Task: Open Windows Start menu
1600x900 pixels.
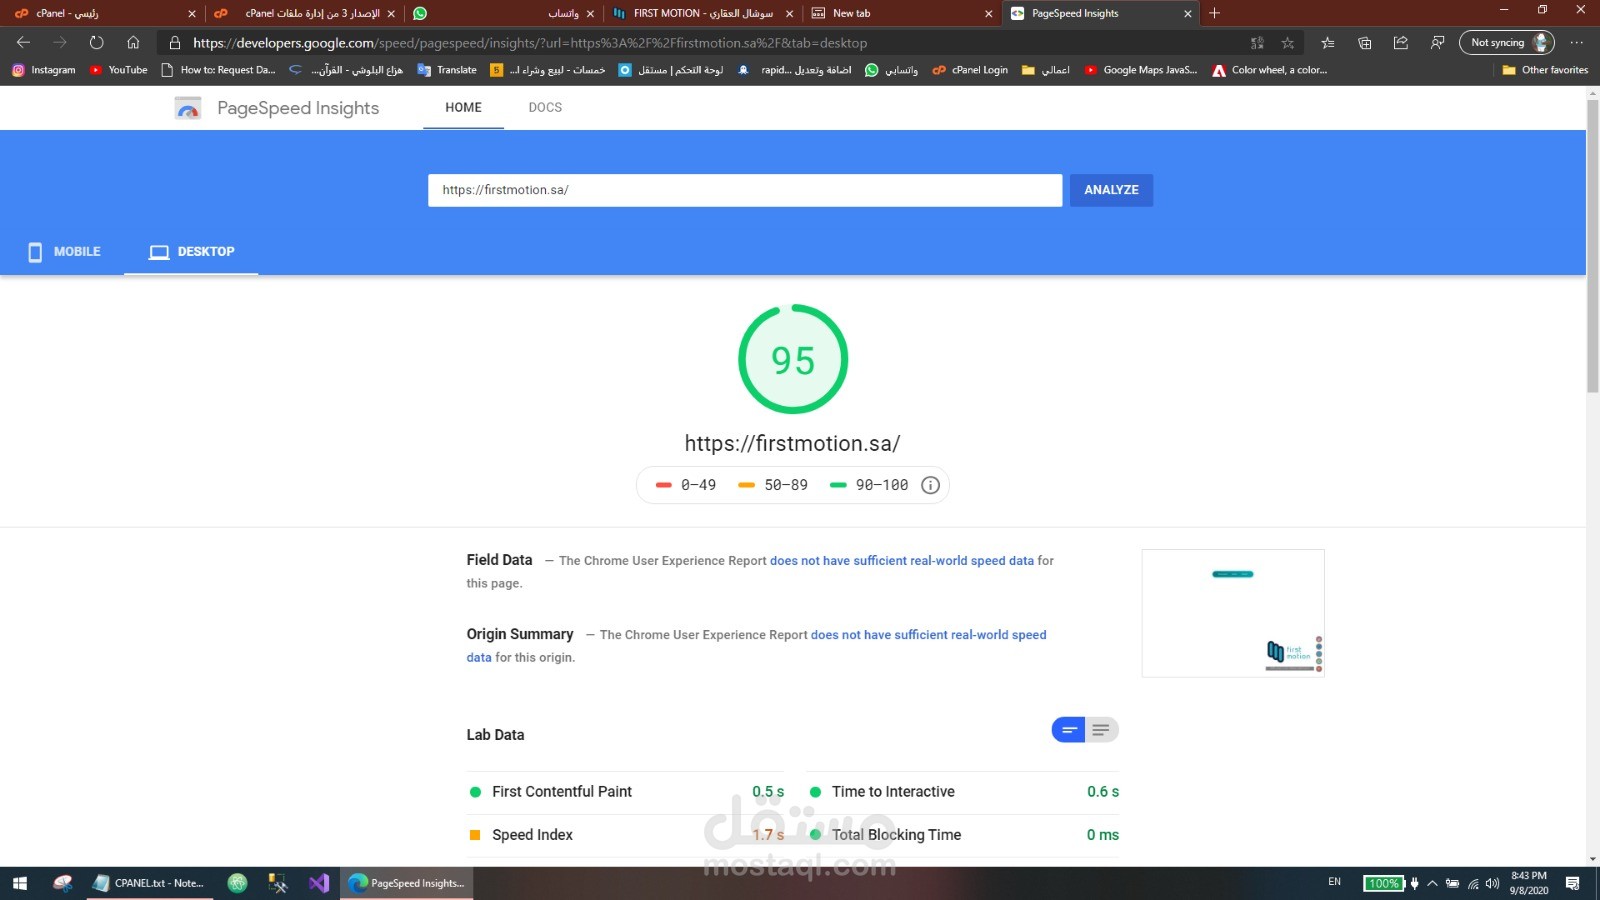Action: coord(20,883)
